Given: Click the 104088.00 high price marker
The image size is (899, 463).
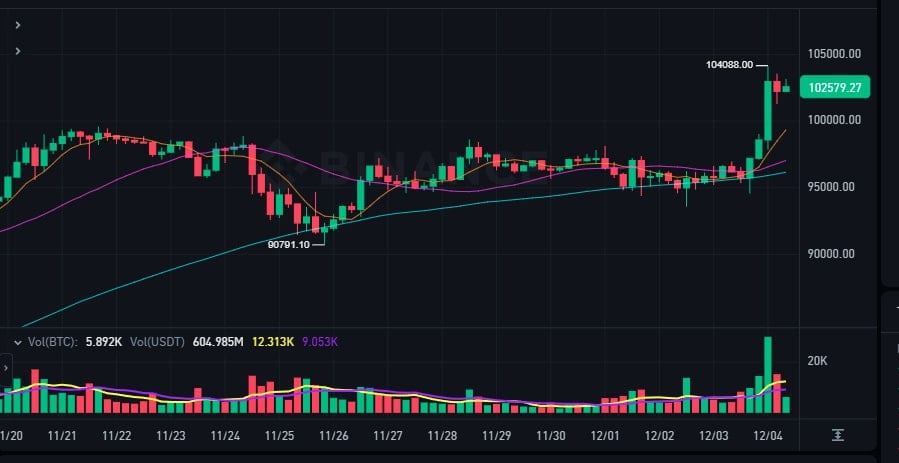Looking at the screenshot, I should pos(729,65).
